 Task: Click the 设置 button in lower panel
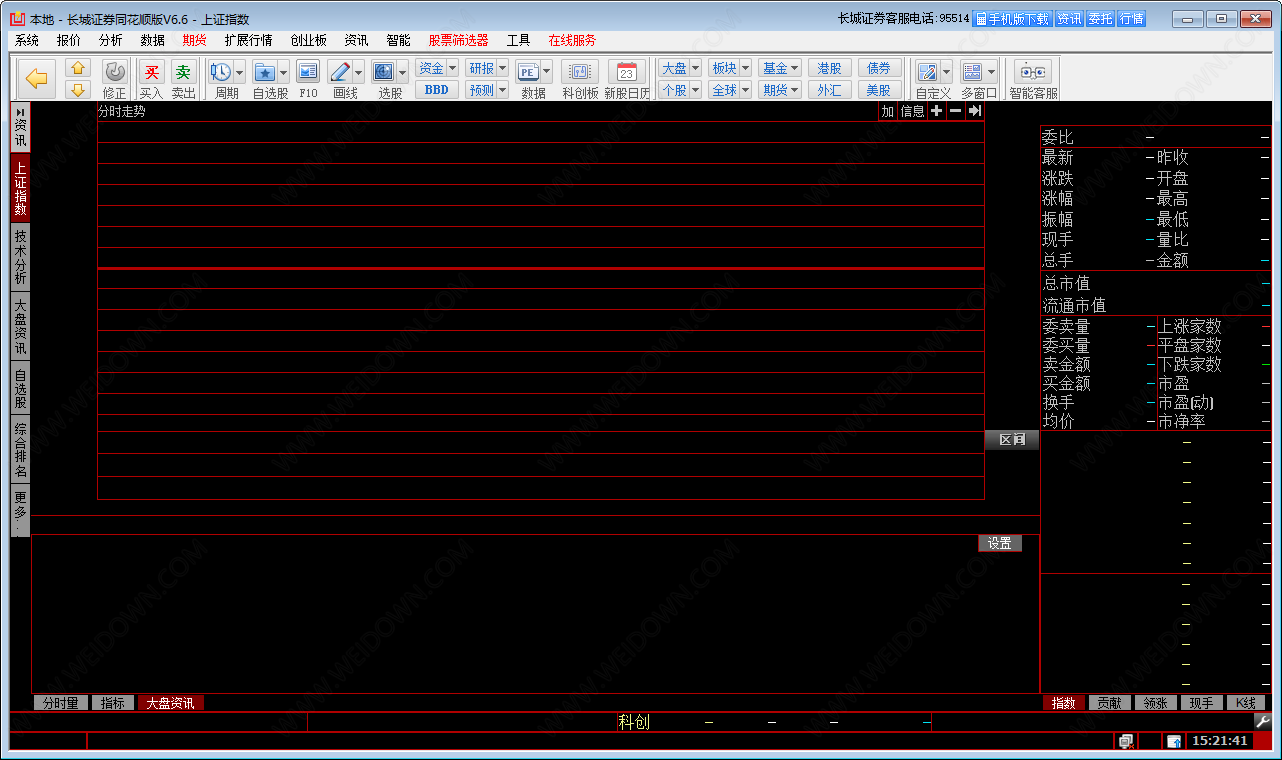[1000, 543]
